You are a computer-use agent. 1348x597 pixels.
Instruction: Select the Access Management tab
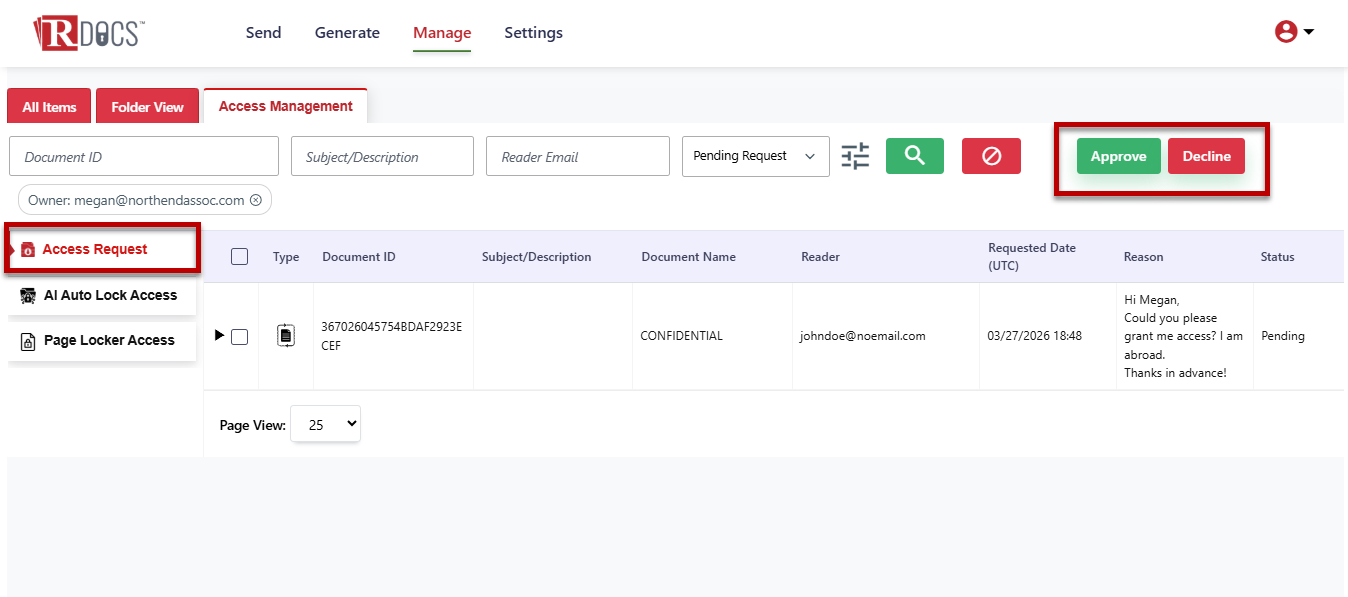(286, 106)
